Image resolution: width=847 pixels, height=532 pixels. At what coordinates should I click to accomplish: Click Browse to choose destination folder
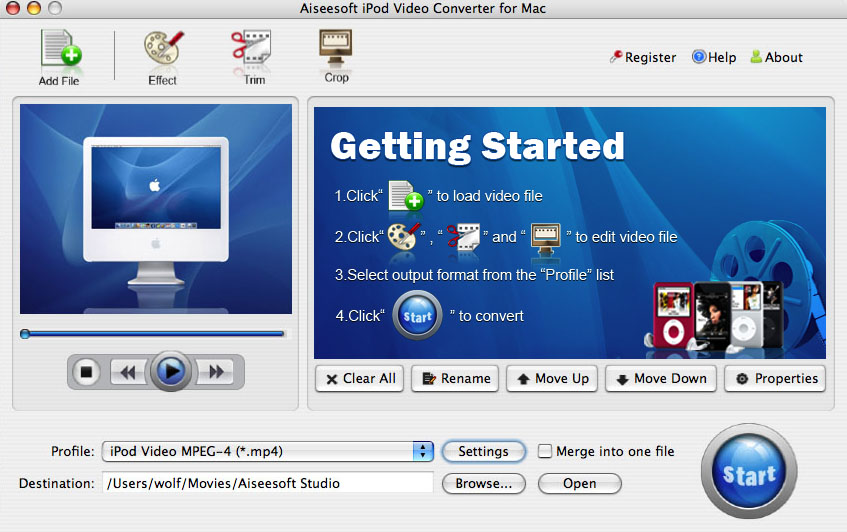[483, 483]
